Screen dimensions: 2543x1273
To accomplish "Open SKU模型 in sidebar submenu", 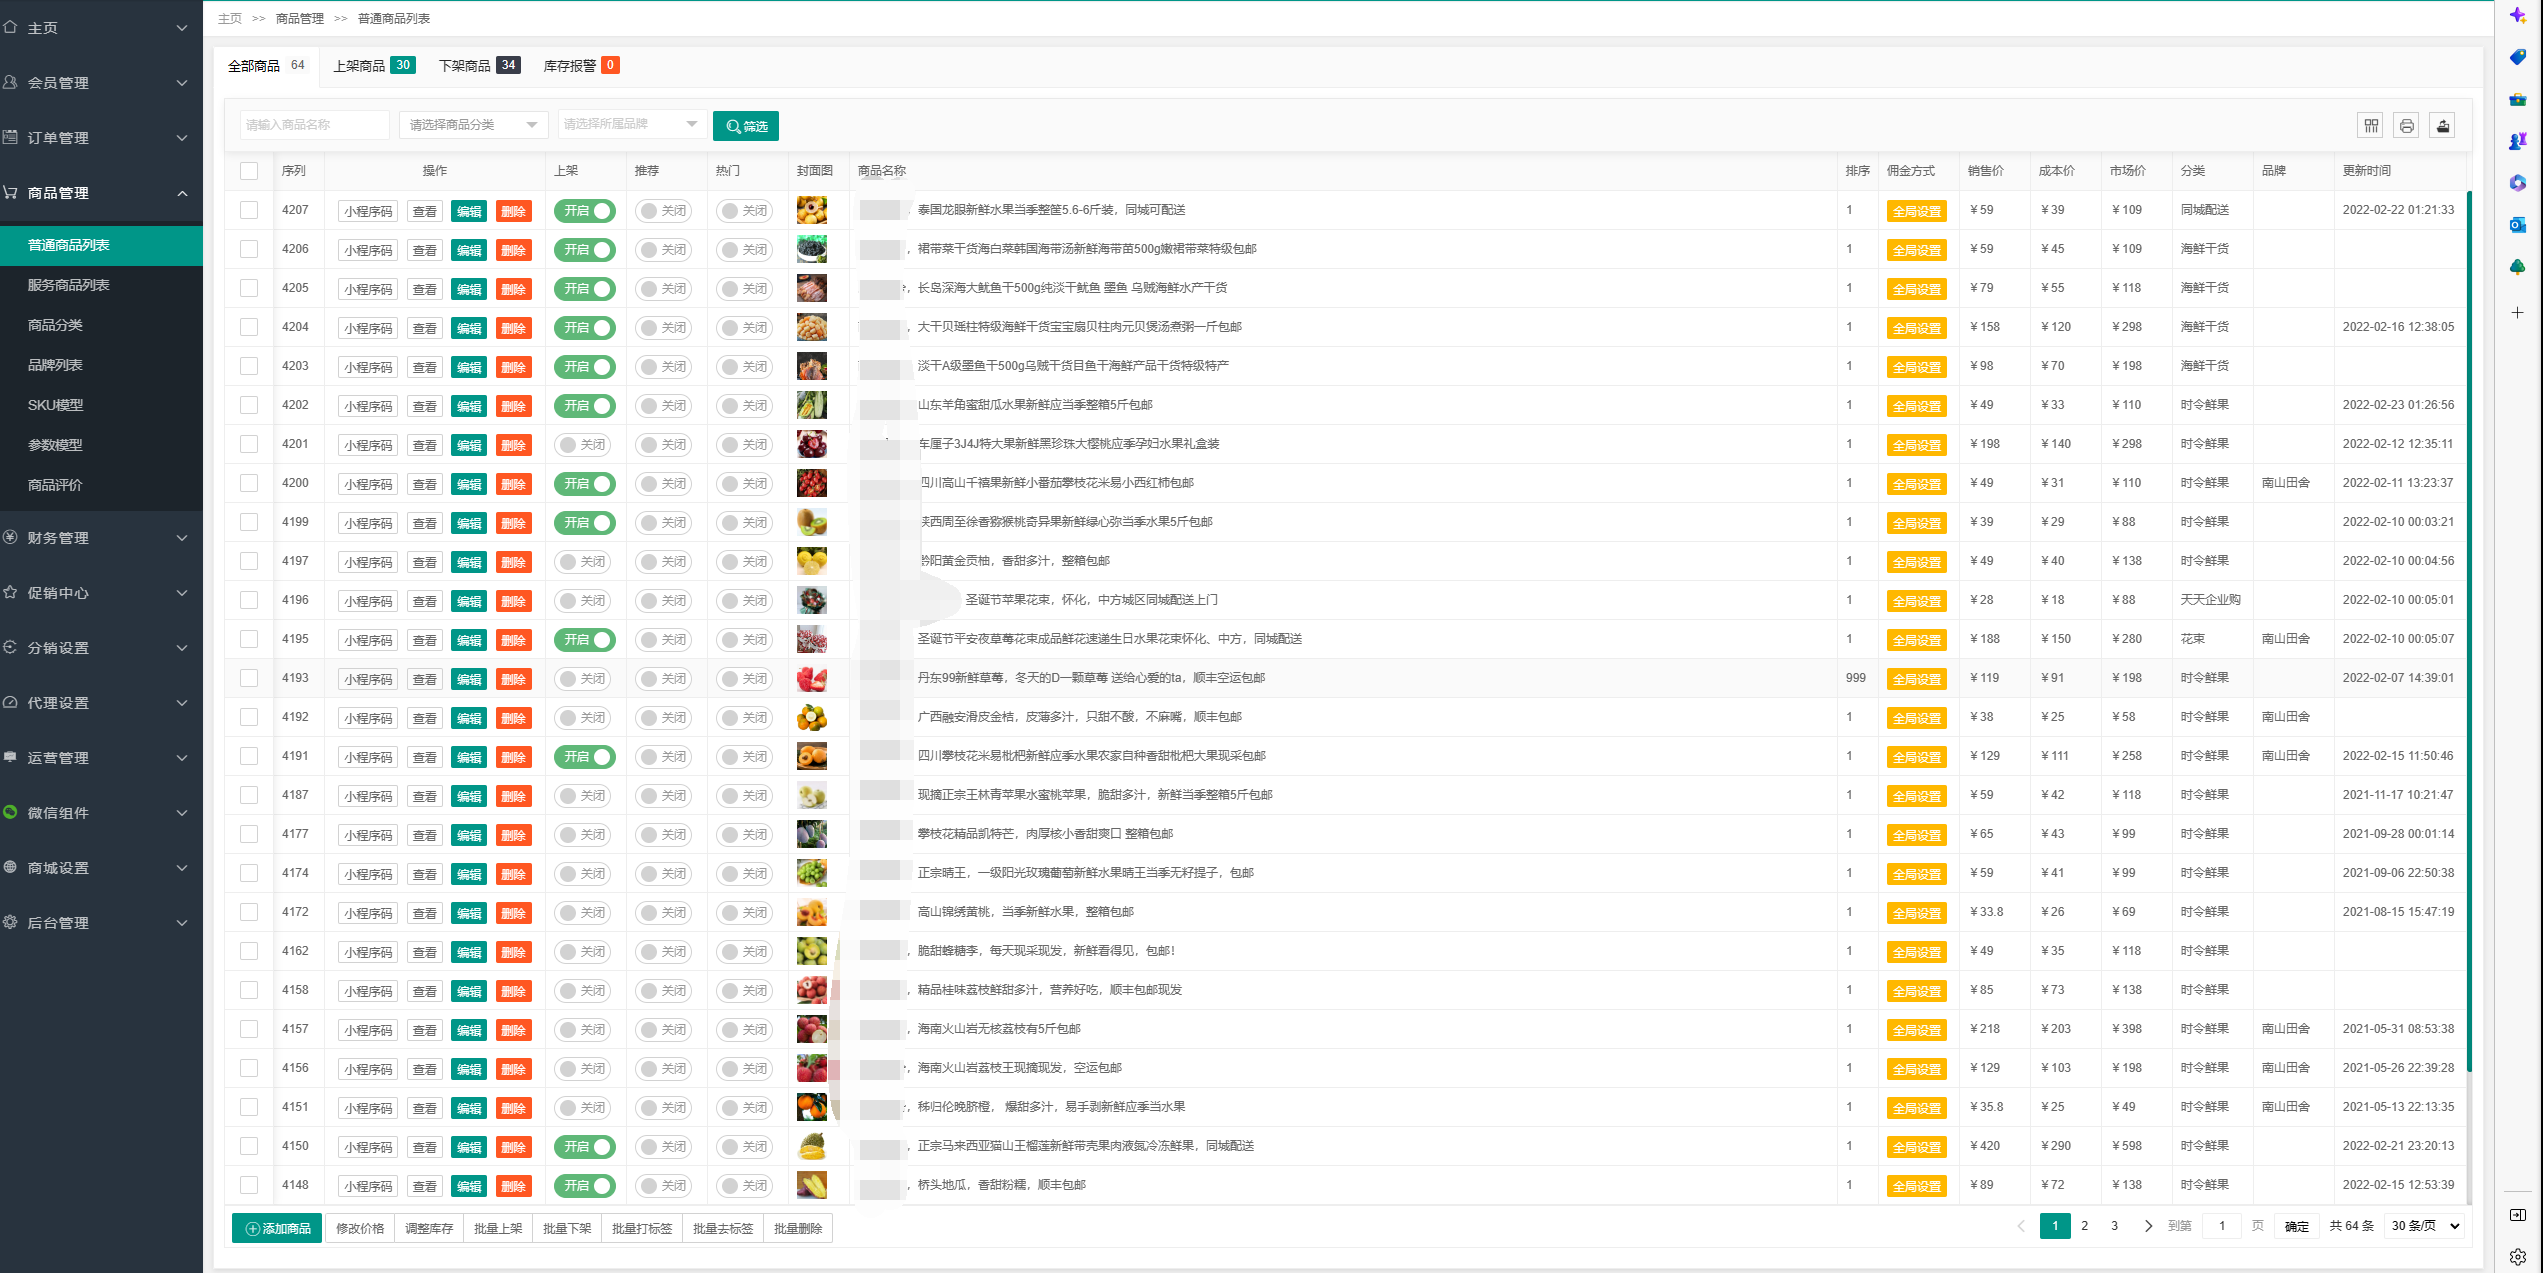I will [101, 405].
